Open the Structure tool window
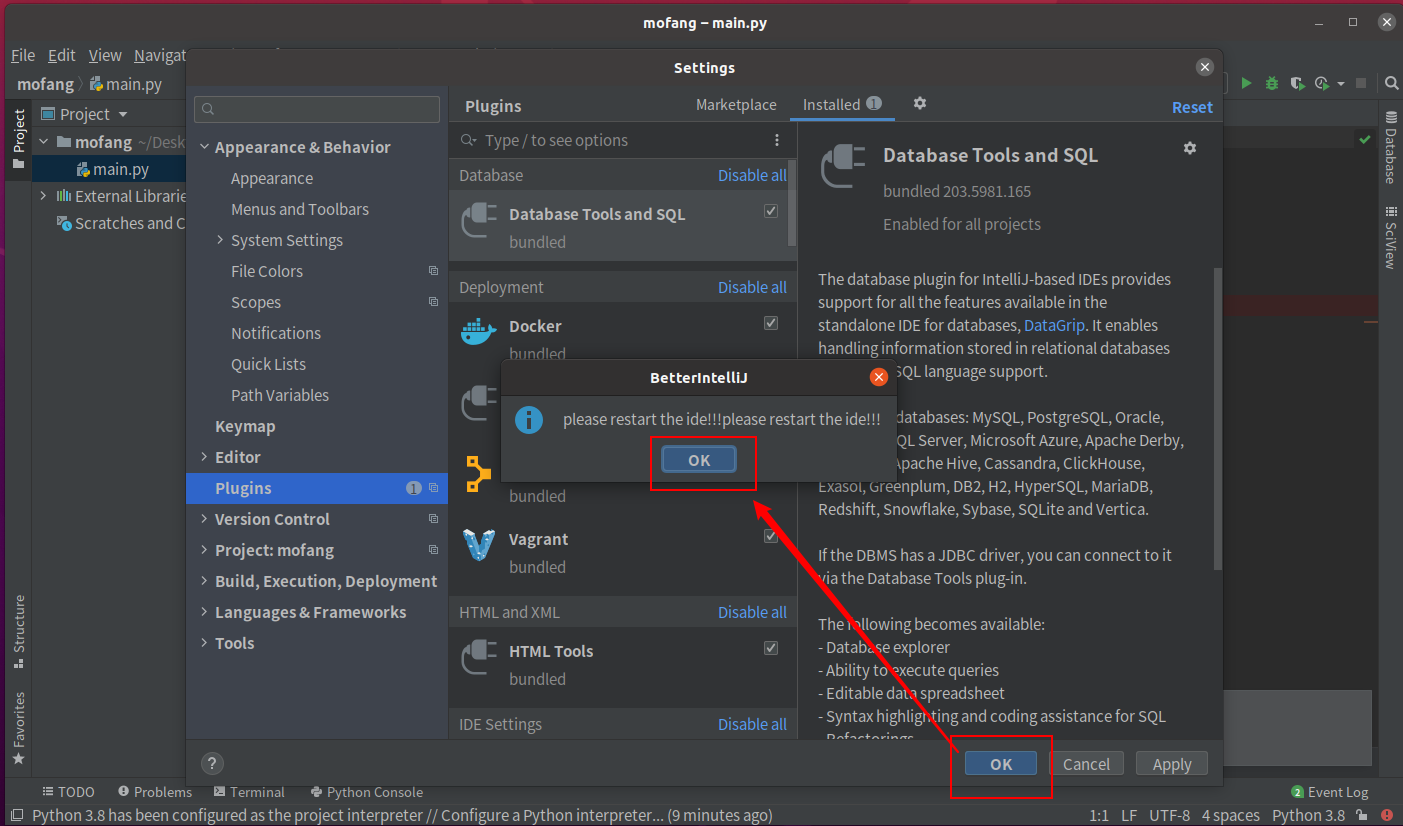The image size is (1403, 826). (x=19, y=632)
